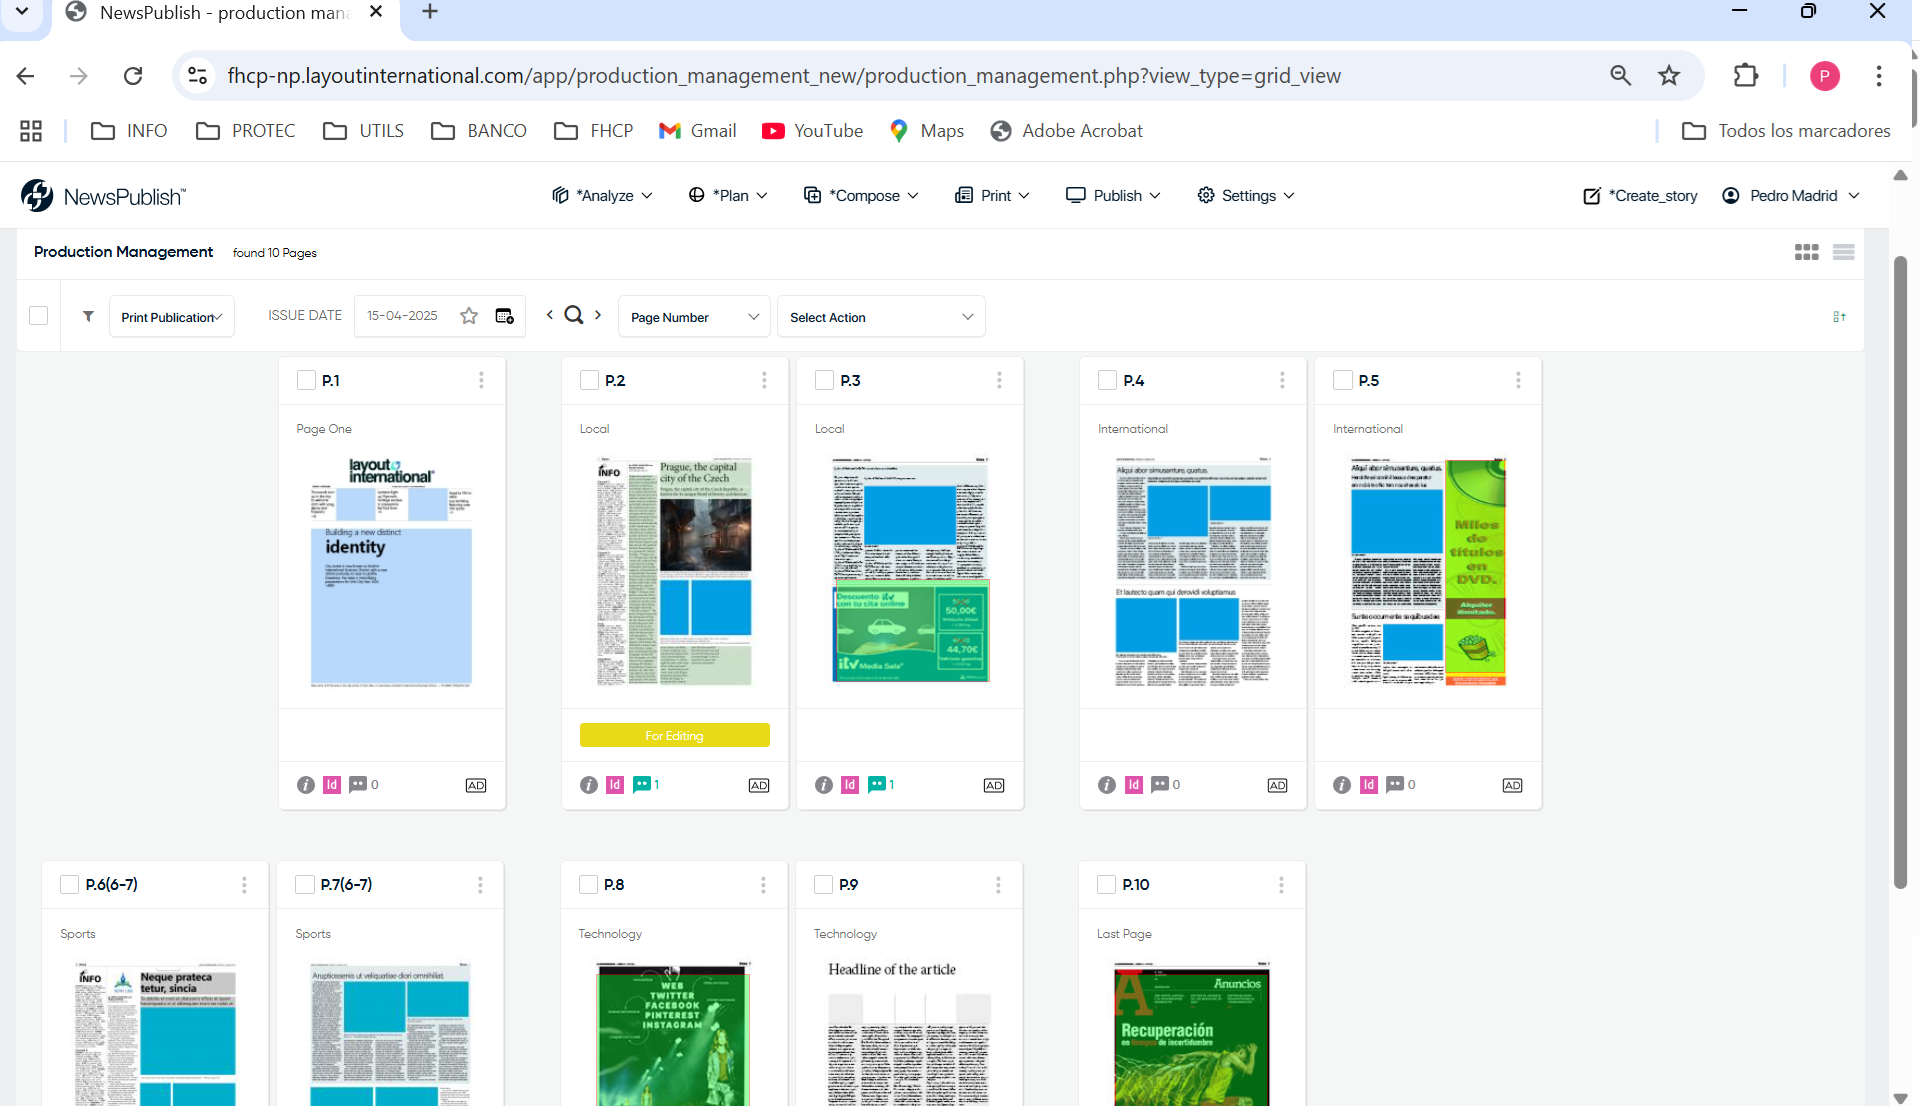The width and height of the screenshot is (1920, 1106).
Task: Open the Page Number sort dropdown
Action: 694,317
